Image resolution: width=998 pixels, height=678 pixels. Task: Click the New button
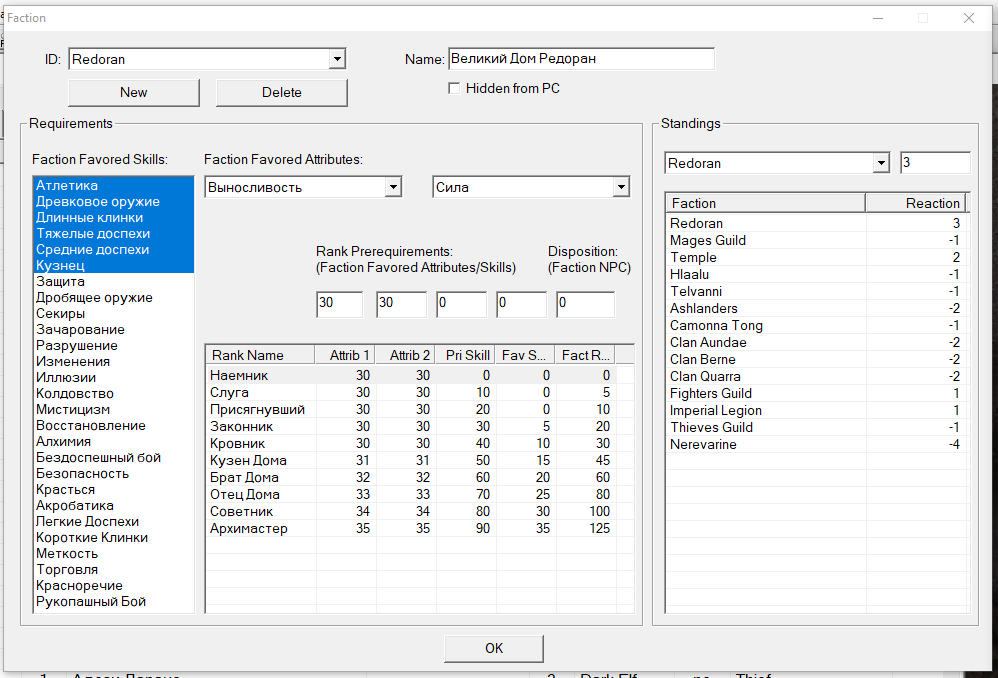point(134,92)
